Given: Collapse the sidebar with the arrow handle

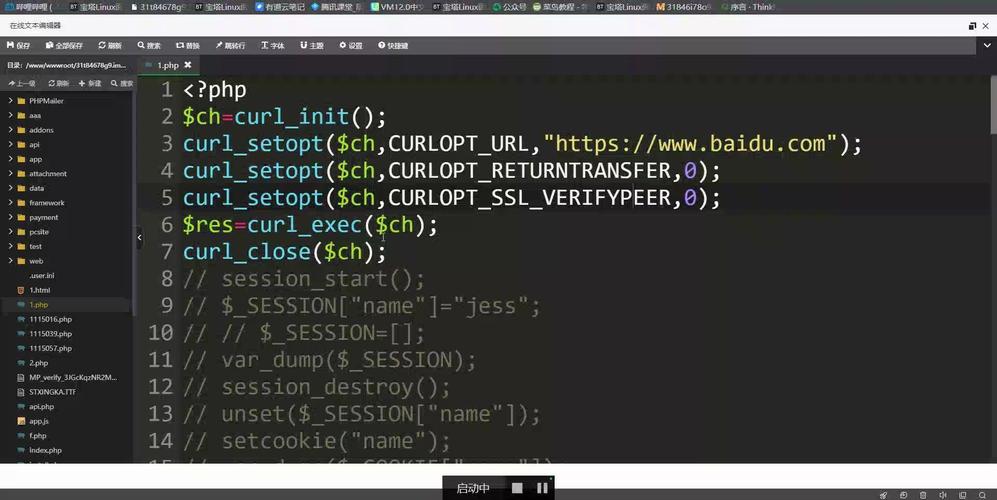Looking at the screenshot, I should point(139,237).
